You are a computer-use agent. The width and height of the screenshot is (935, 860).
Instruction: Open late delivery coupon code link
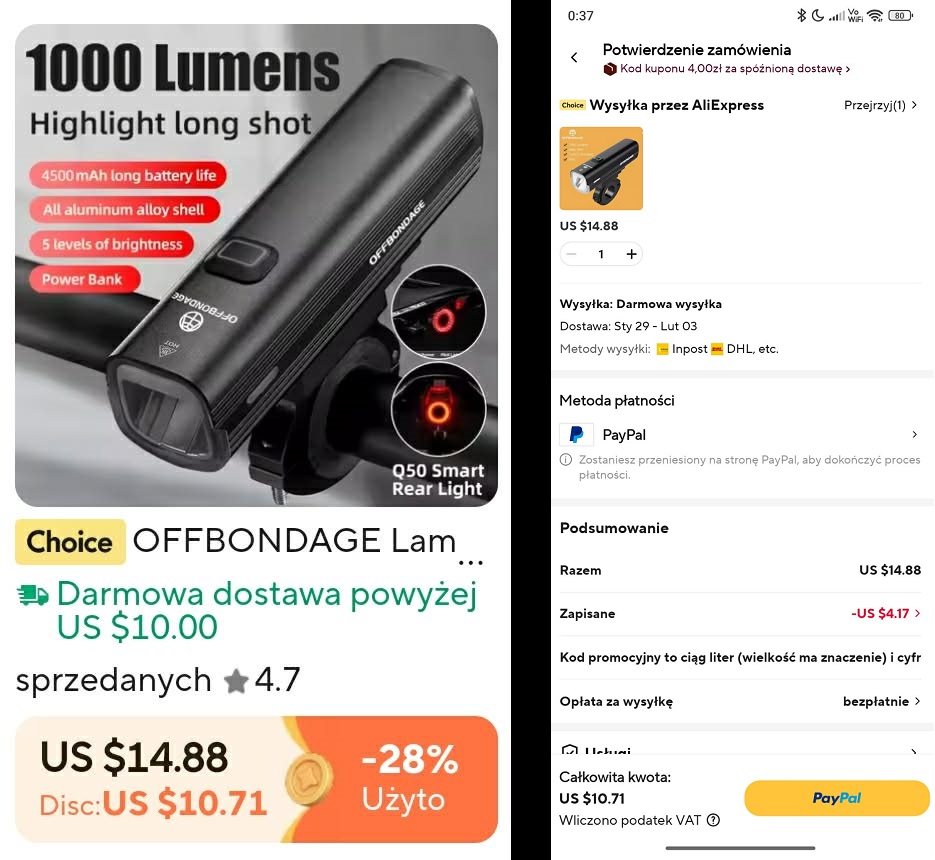(x=727, y=69)
